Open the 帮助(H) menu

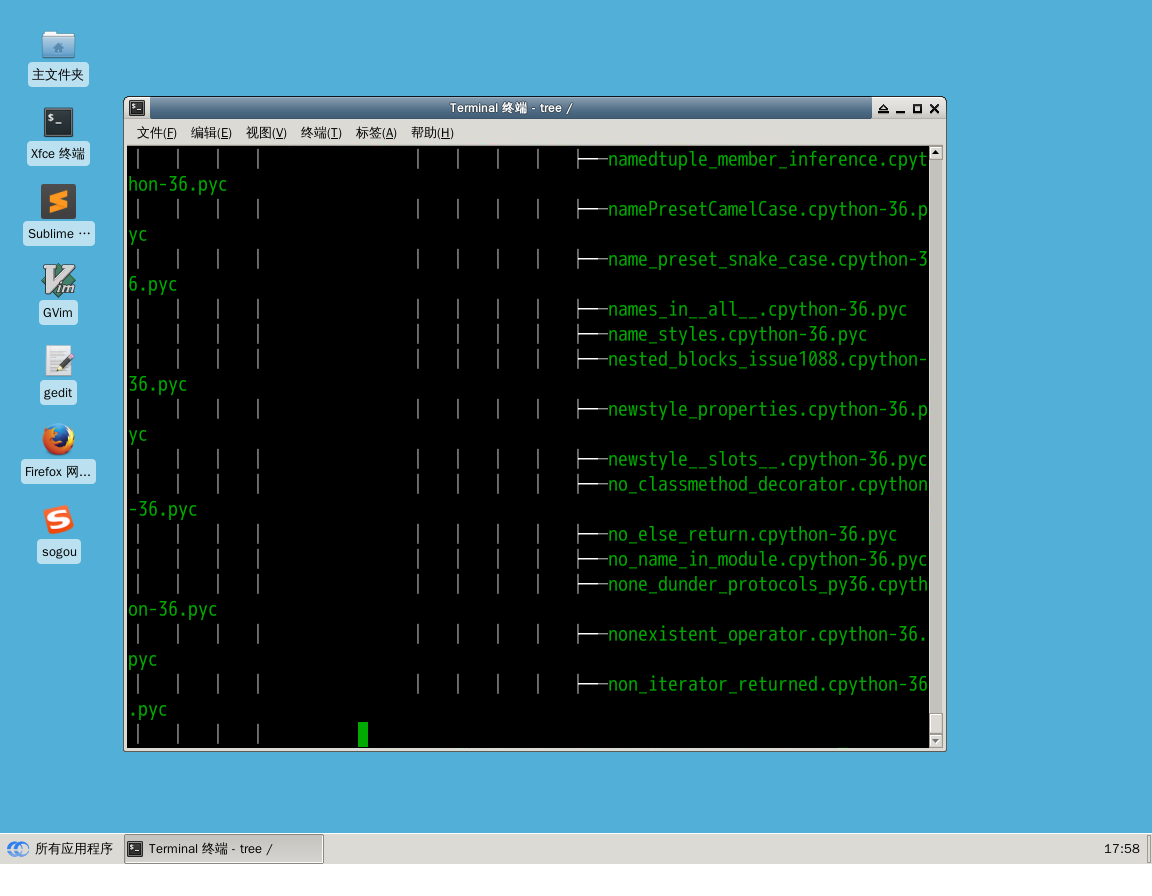tap(432, 133)
